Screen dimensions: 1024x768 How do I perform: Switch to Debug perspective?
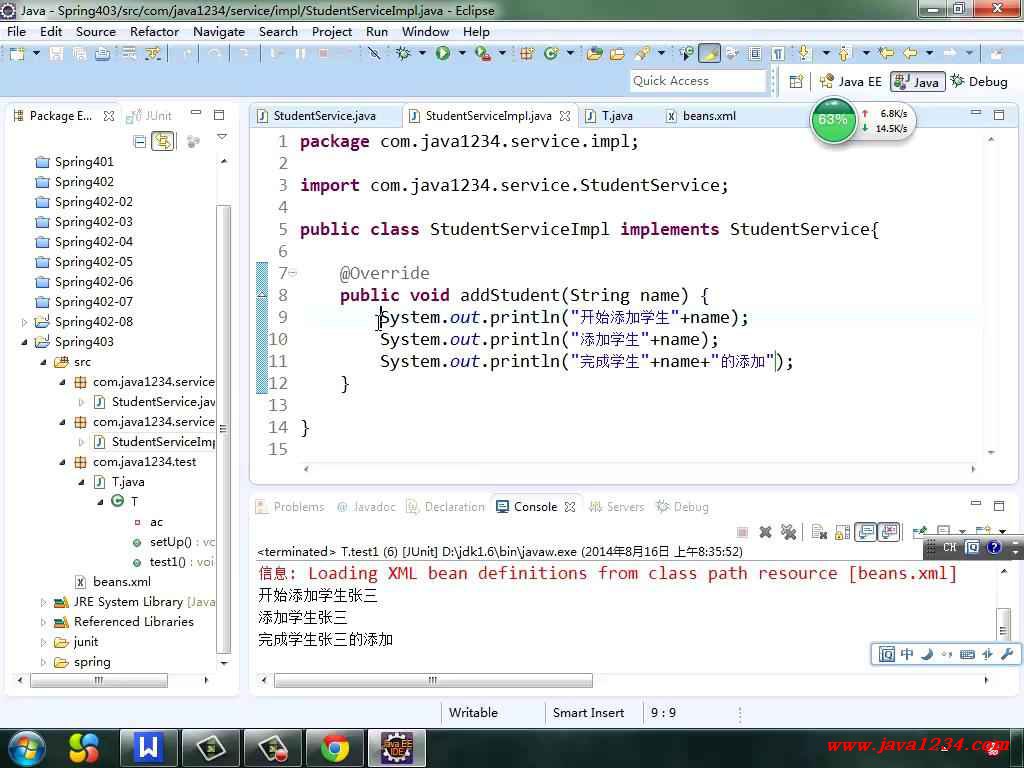pos(979,82)
